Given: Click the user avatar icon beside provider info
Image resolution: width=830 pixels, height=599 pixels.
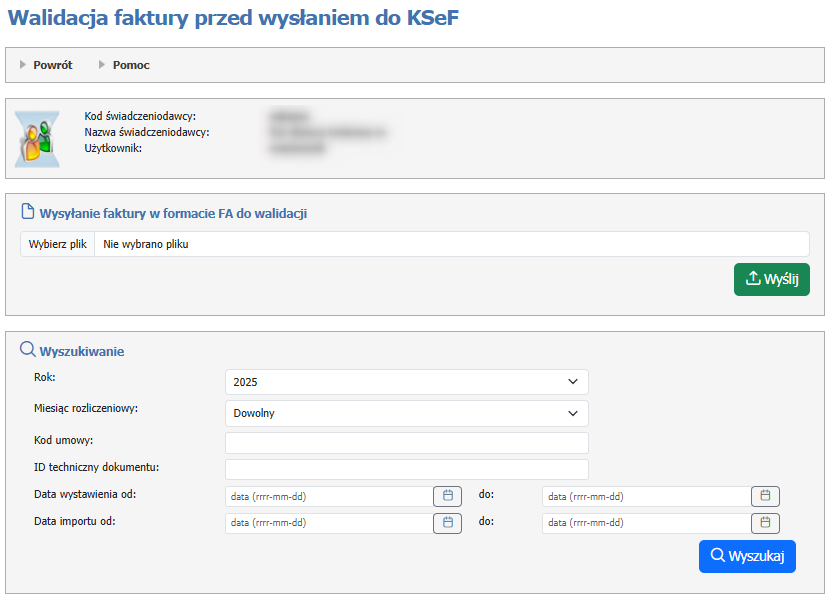Looking at the screenshot, I should point(36,138).
